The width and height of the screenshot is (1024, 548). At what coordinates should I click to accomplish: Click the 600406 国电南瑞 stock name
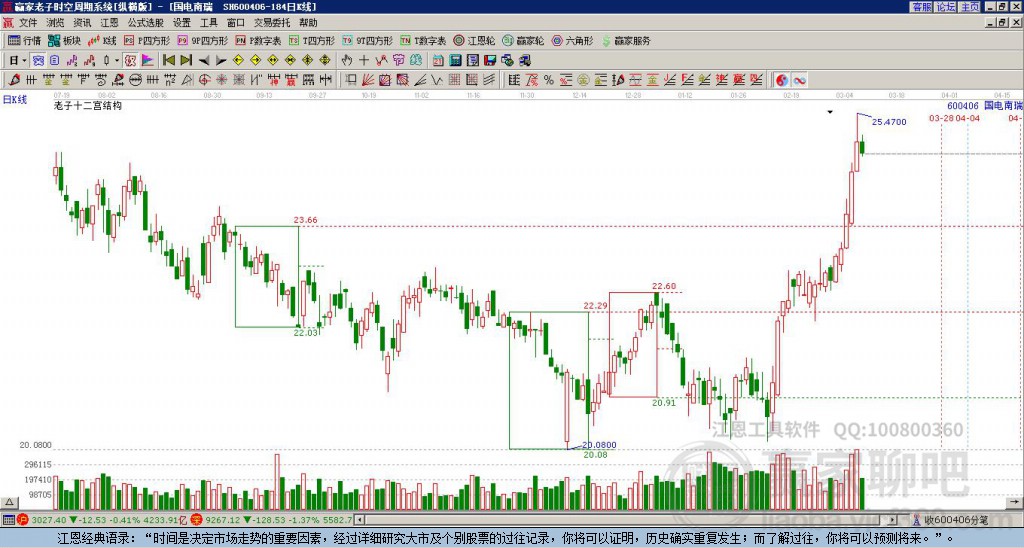[984, 105]
